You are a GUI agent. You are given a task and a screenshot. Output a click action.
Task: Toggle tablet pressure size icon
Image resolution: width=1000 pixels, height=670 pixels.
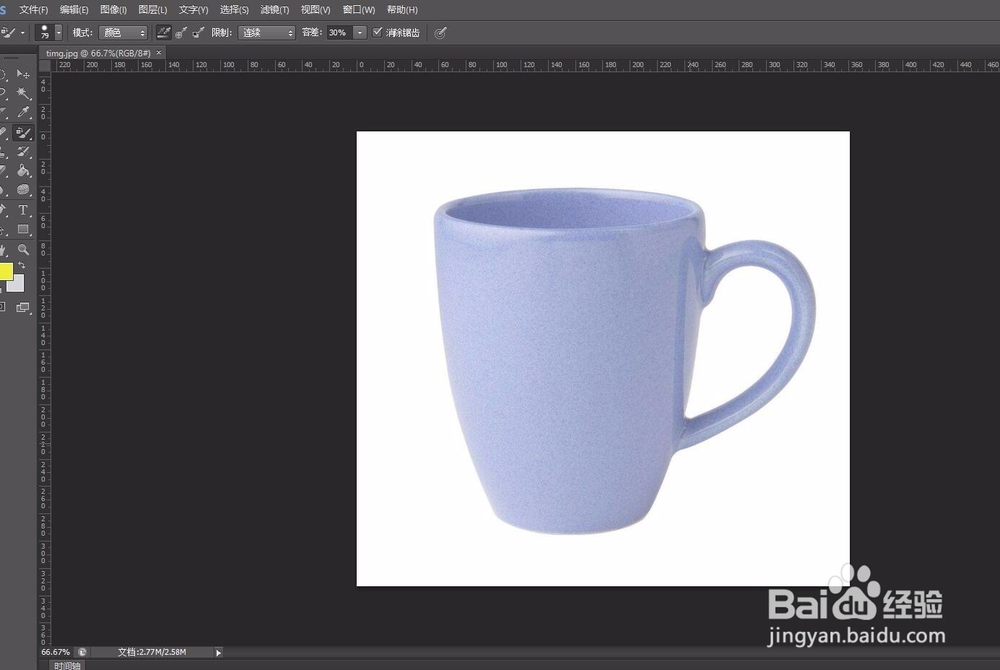click(x=440, y=33)
